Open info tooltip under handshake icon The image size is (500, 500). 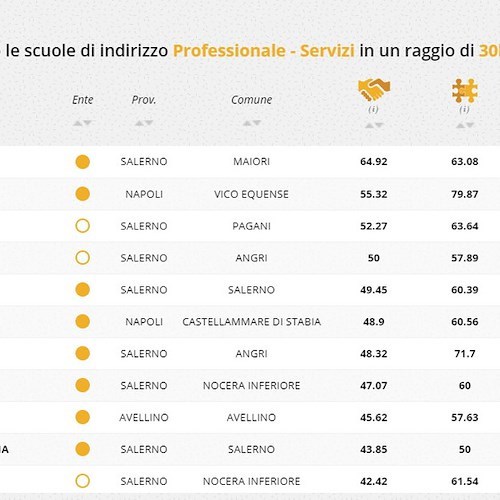(373, 109)
